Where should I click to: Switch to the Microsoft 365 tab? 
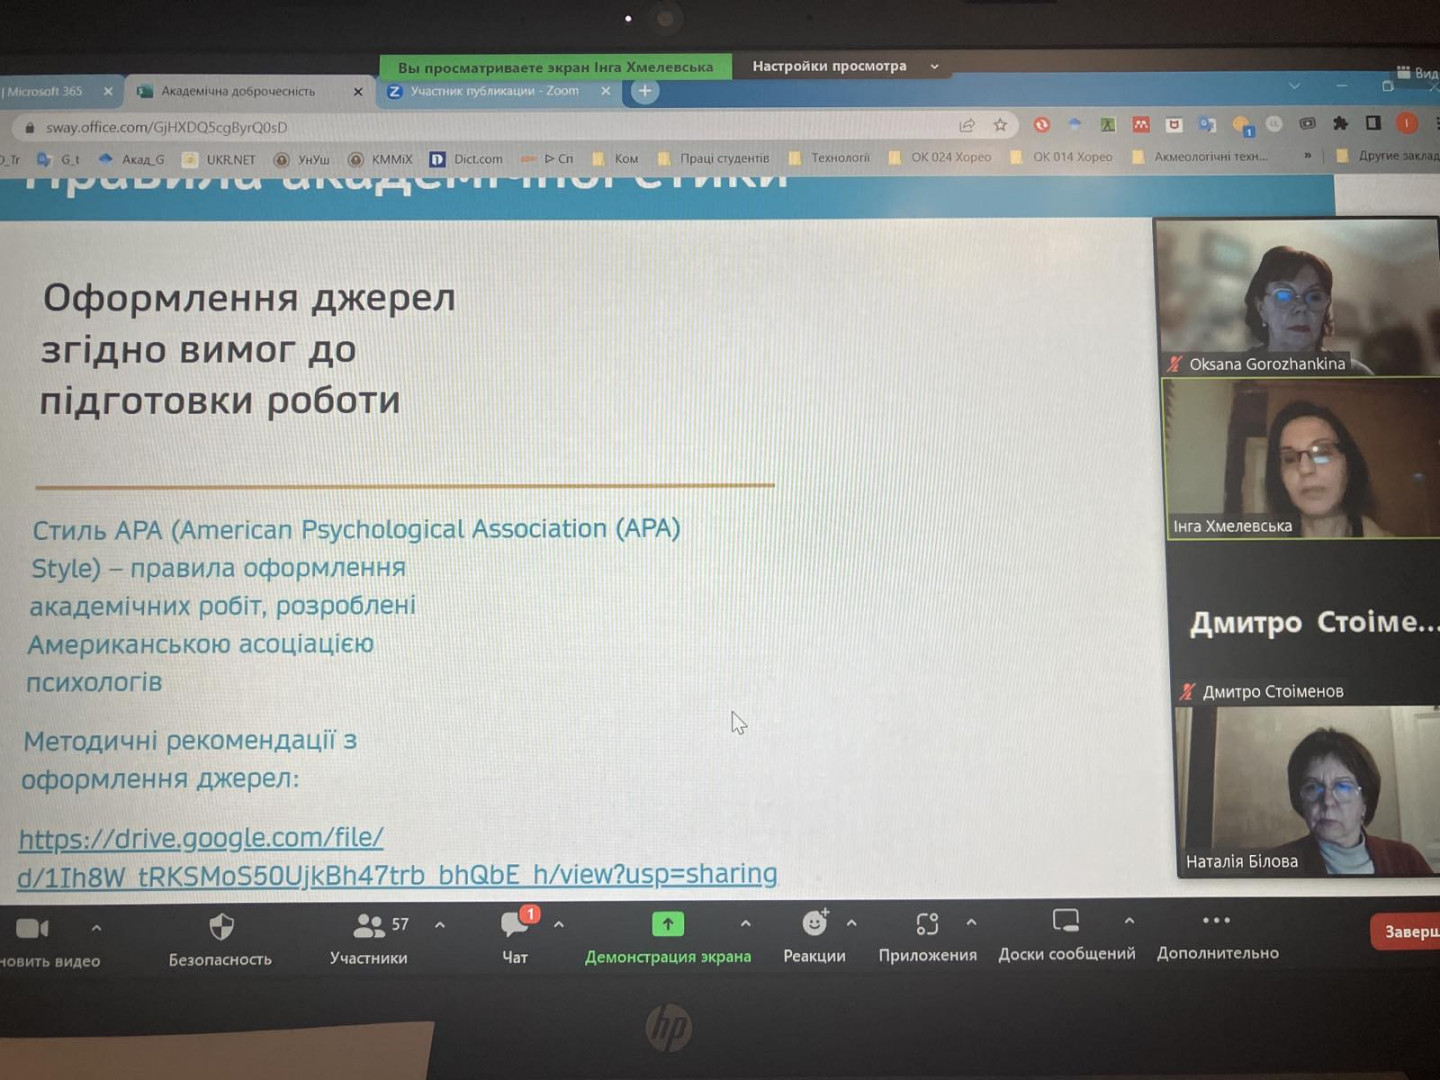pyautogui.click(x=59, y=91)
